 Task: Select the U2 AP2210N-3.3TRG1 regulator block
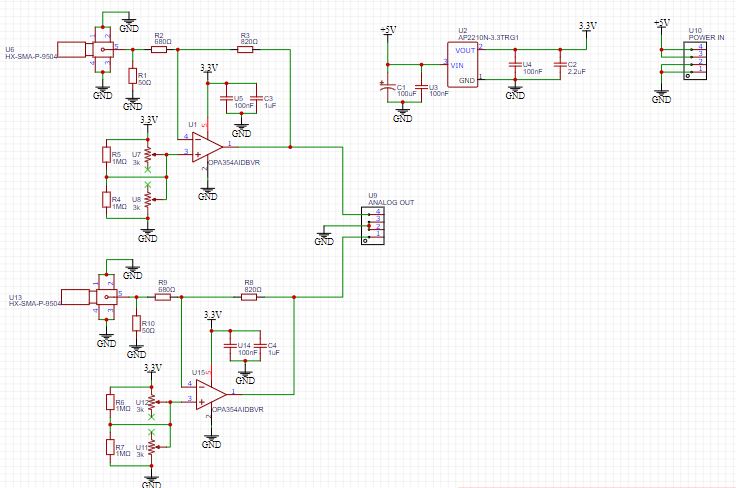click(463, 63)
